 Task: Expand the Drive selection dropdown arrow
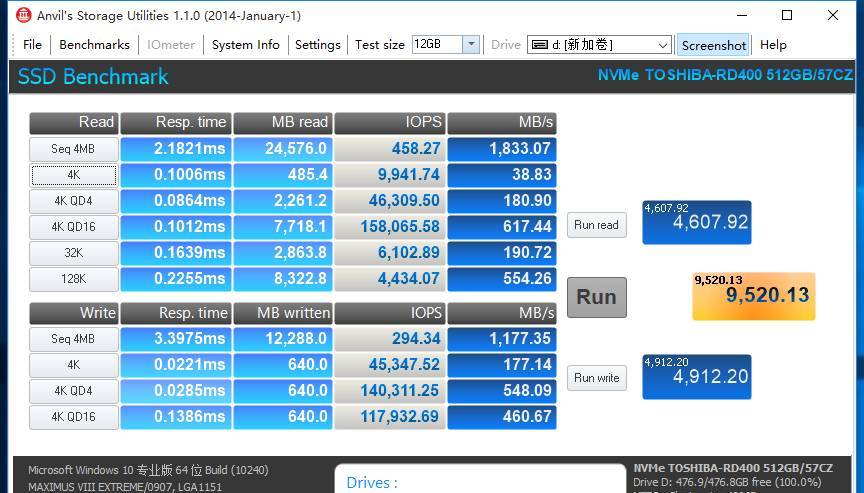point(662,45)
